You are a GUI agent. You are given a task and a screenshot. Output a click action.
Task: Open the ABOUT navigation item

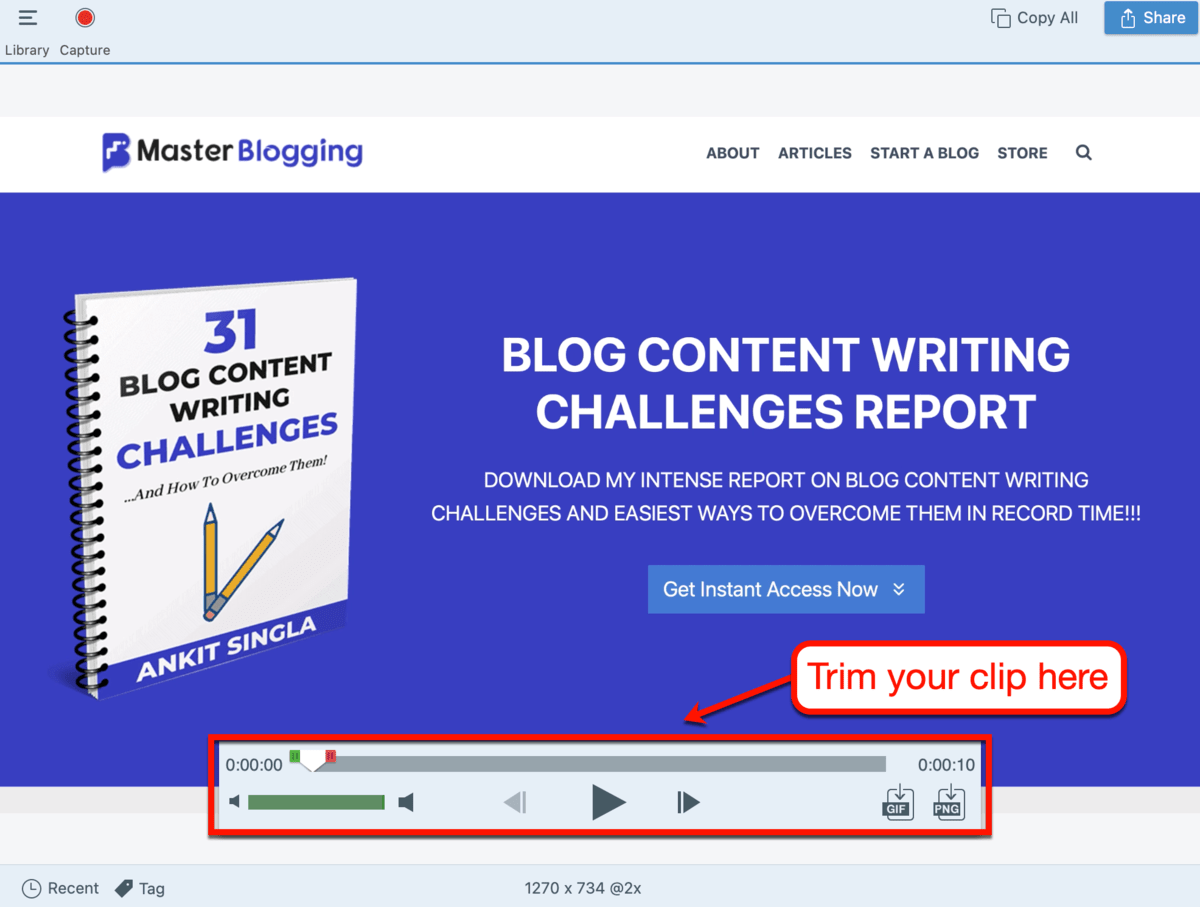[x=732, y=153]
